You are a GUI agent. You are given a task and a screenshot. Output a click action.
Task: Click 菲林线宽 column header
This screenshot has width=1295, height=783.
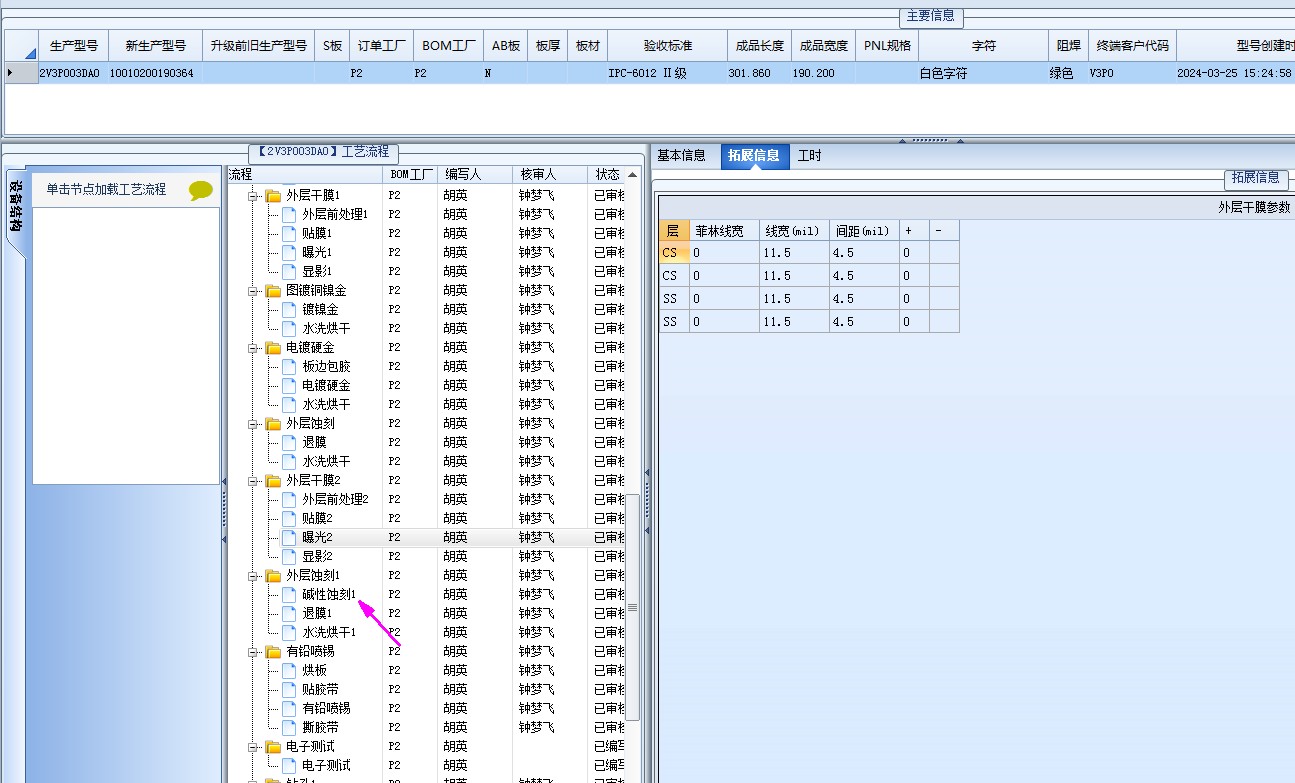pyautogui.click(x=724, y=231)
